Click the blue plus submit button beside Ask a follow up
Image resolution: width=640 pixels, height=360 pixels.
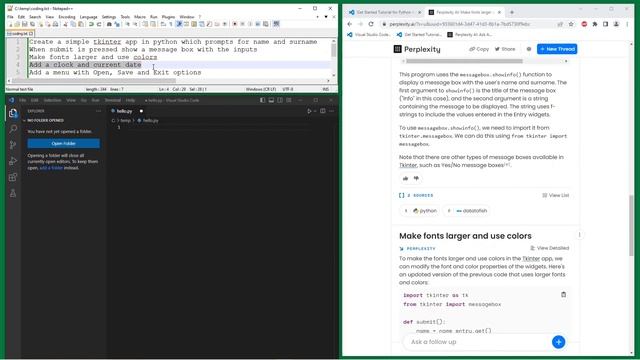(x=558, y=342)
